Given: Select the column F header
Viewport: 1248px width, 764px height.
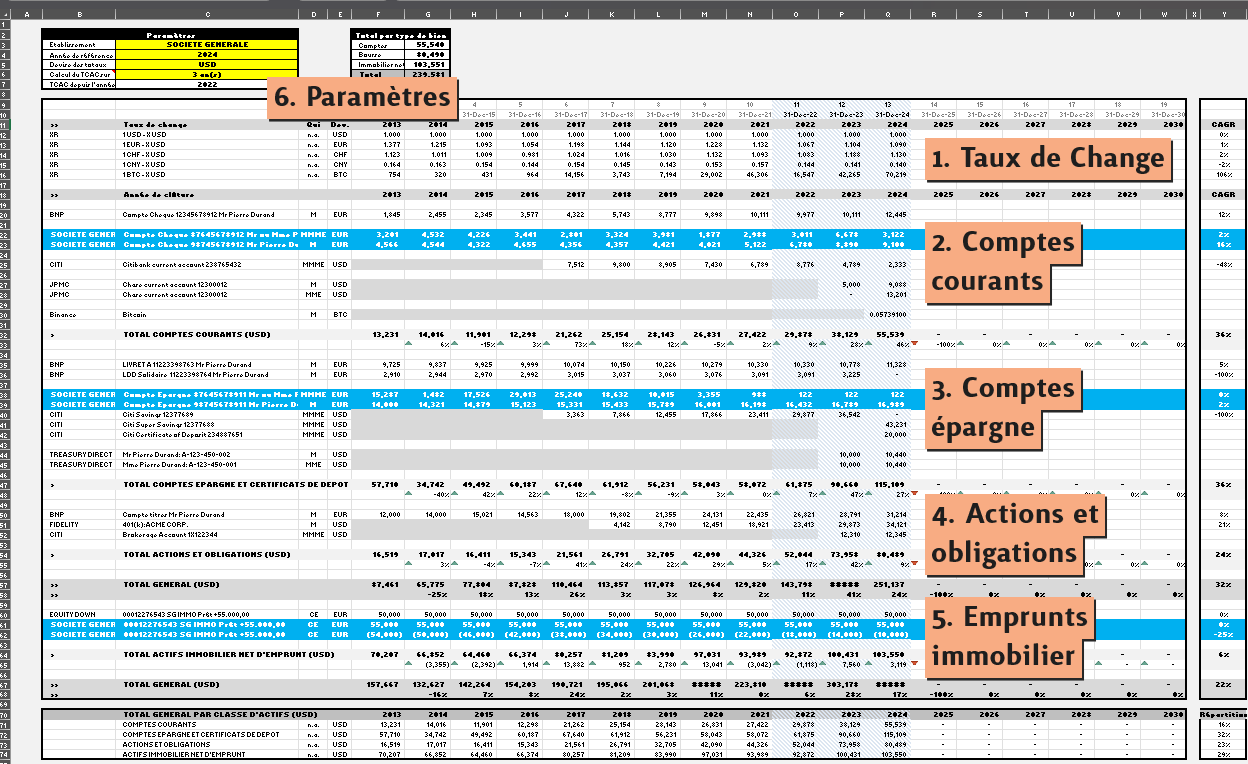Looking at the screenshot, I should 377,14.
